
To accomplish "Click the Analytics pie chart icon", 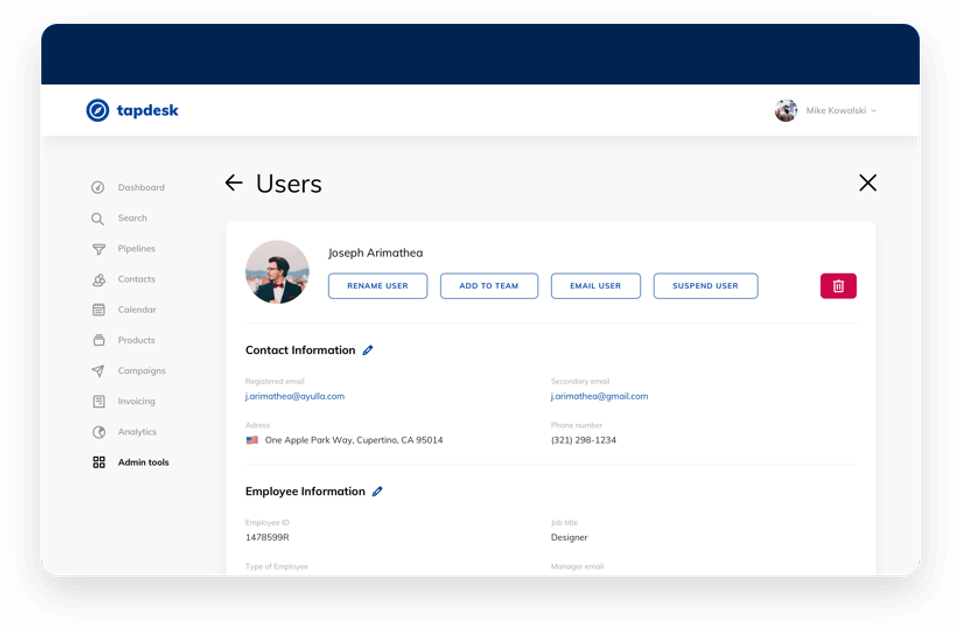I will coord(99,432).
